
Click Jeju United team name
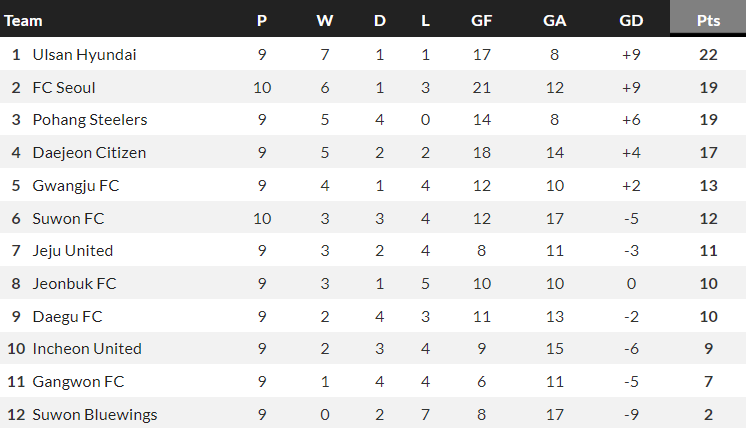coord(73,250)
